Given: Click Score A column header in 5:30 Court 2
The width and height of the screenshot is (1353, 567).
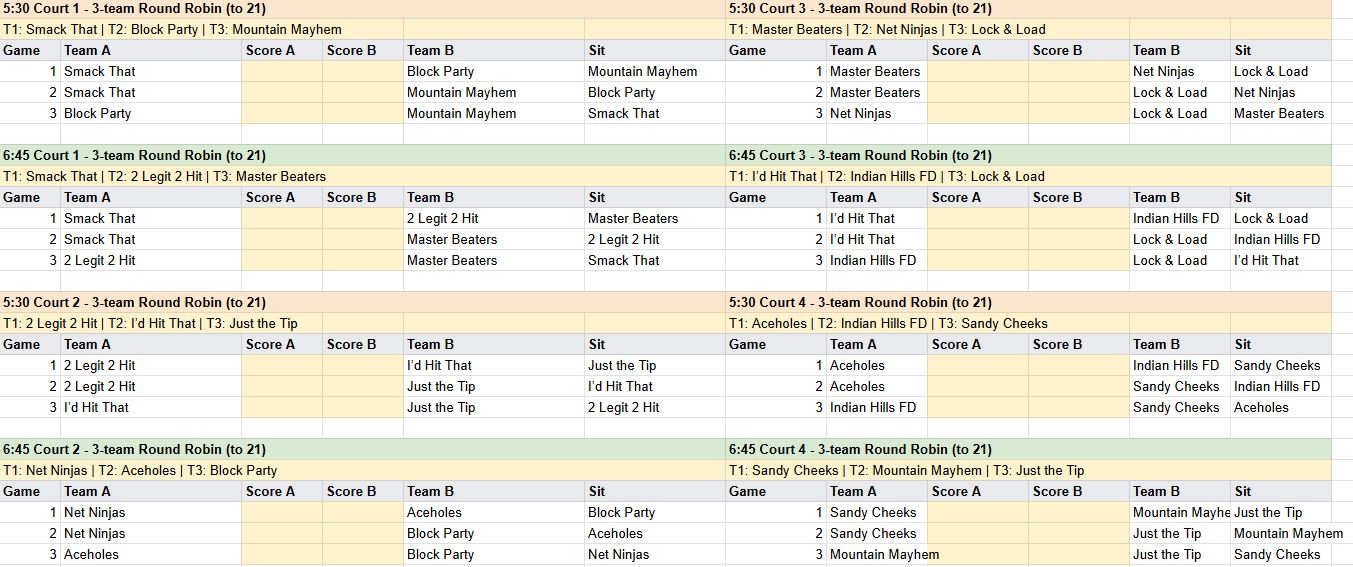Looking at the screenshot, I should (x=282, y=344).
